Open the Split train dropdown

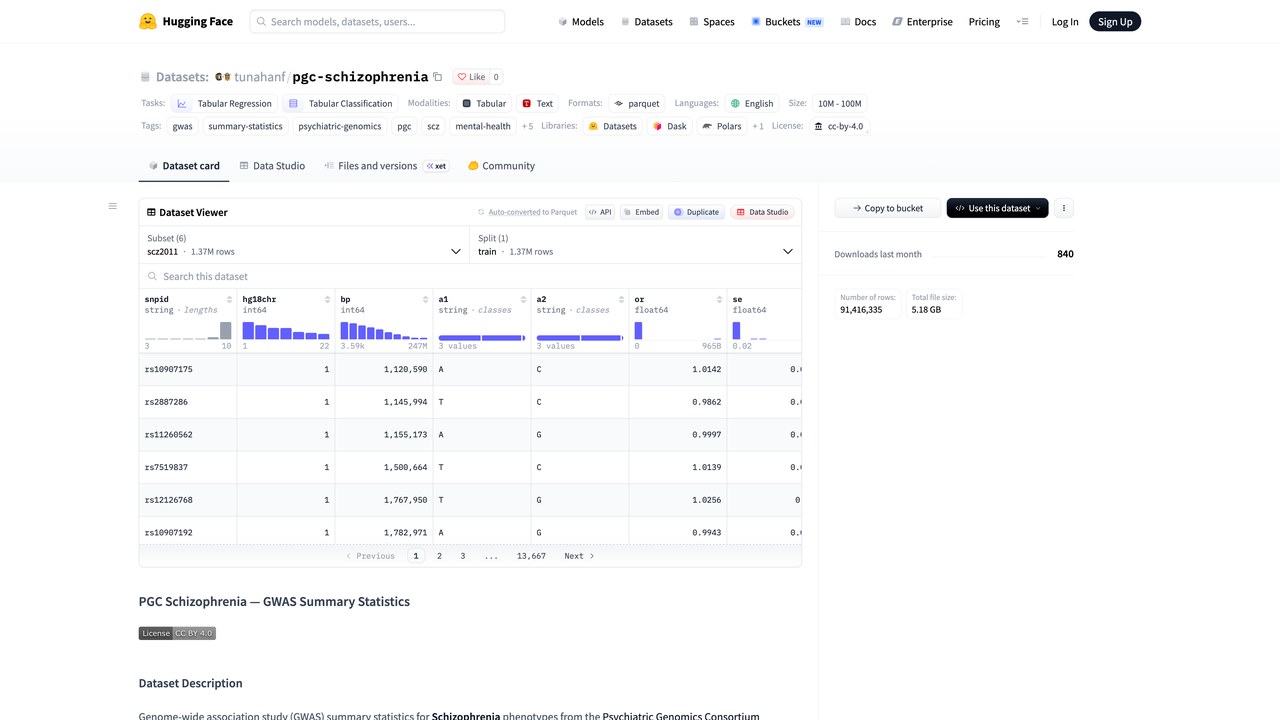[x=636, y=245]
